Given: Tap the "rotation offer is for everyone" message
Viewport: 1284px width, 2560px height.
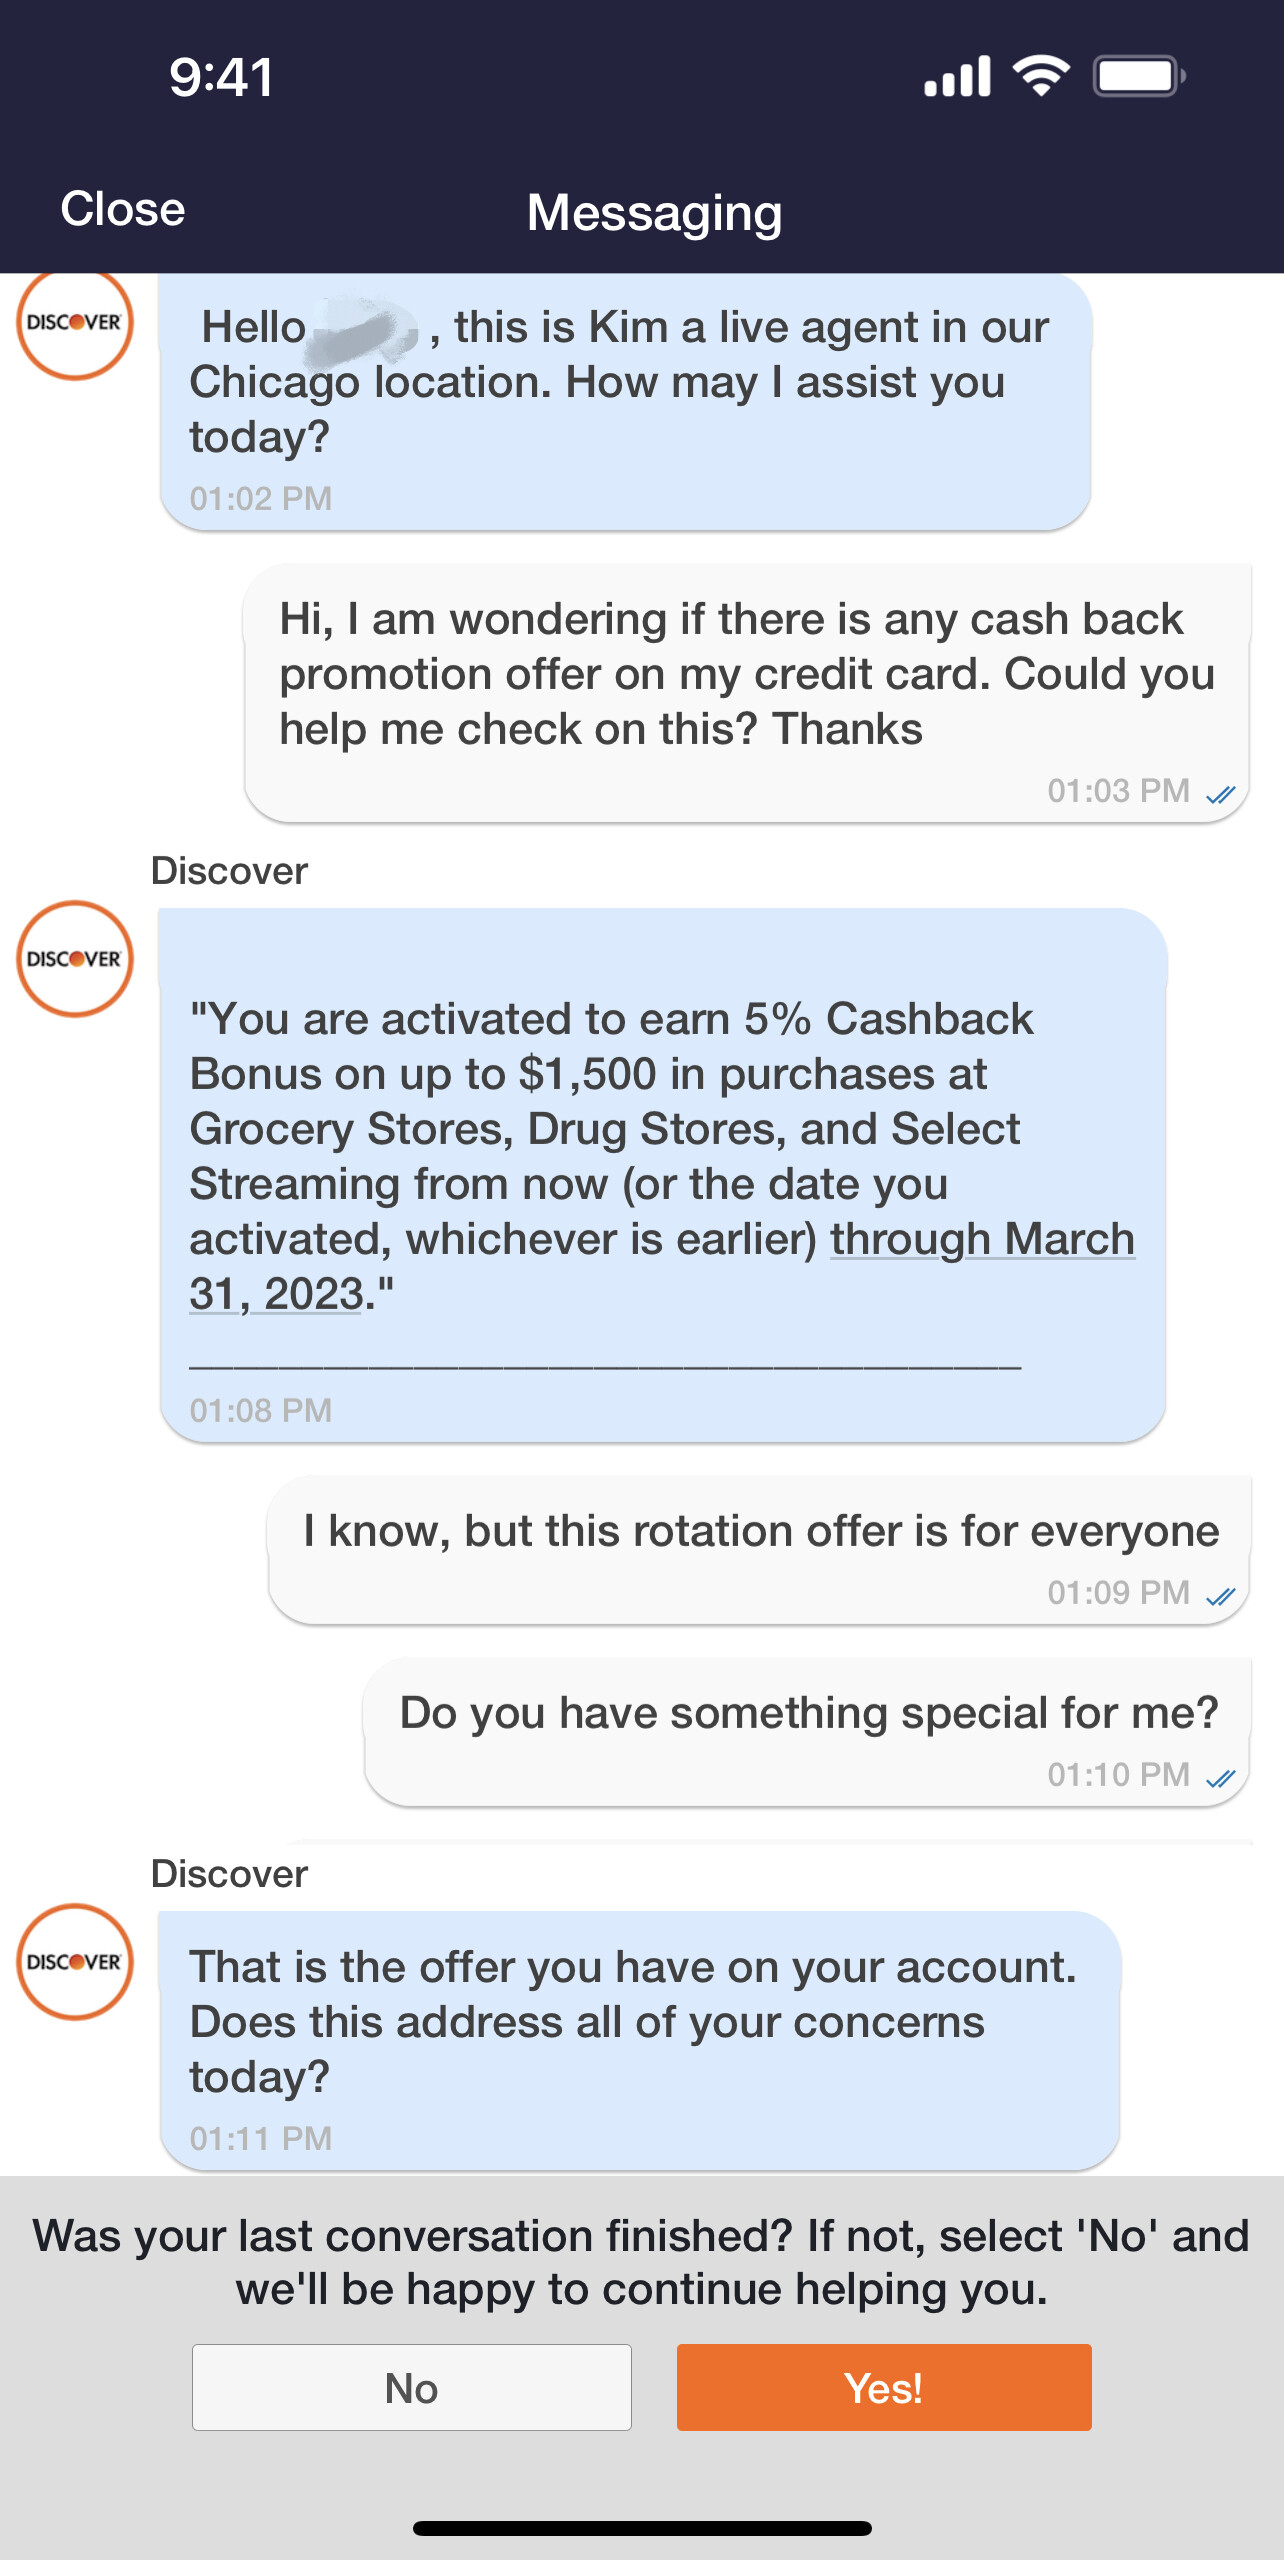Looking at the screenshot, I should pos(759,1548).
